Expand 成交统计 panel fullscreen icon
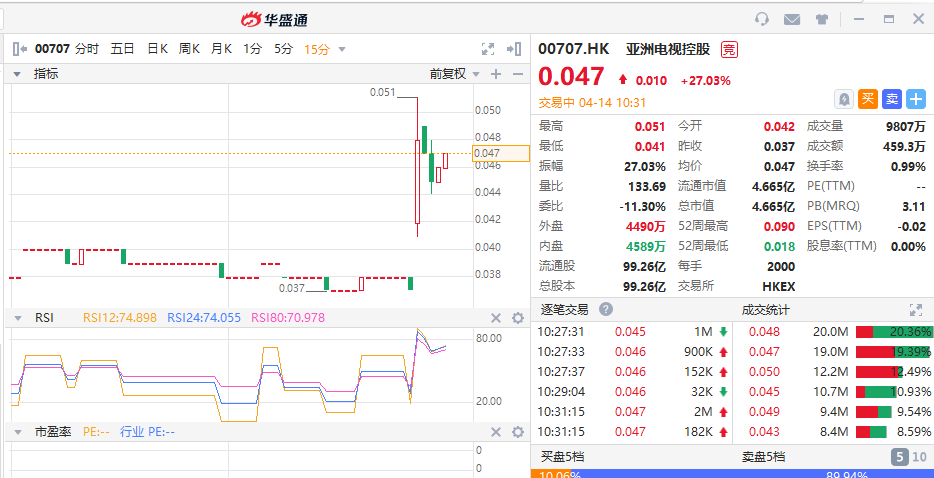934x478 pixels. click(916, 309)
